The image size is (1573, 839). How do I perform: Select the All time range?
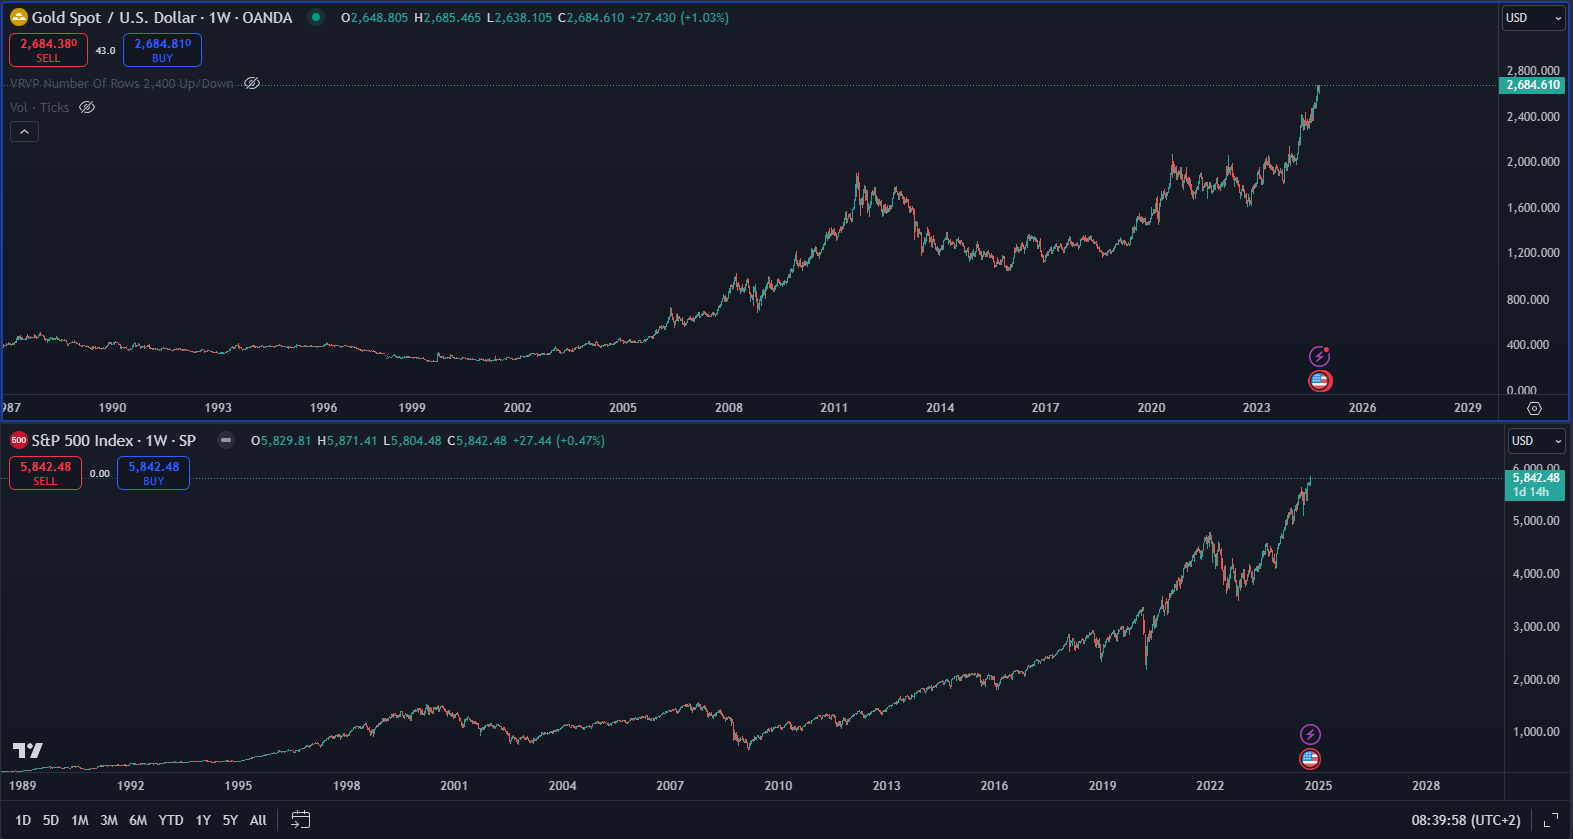click(x=258, y=820)
